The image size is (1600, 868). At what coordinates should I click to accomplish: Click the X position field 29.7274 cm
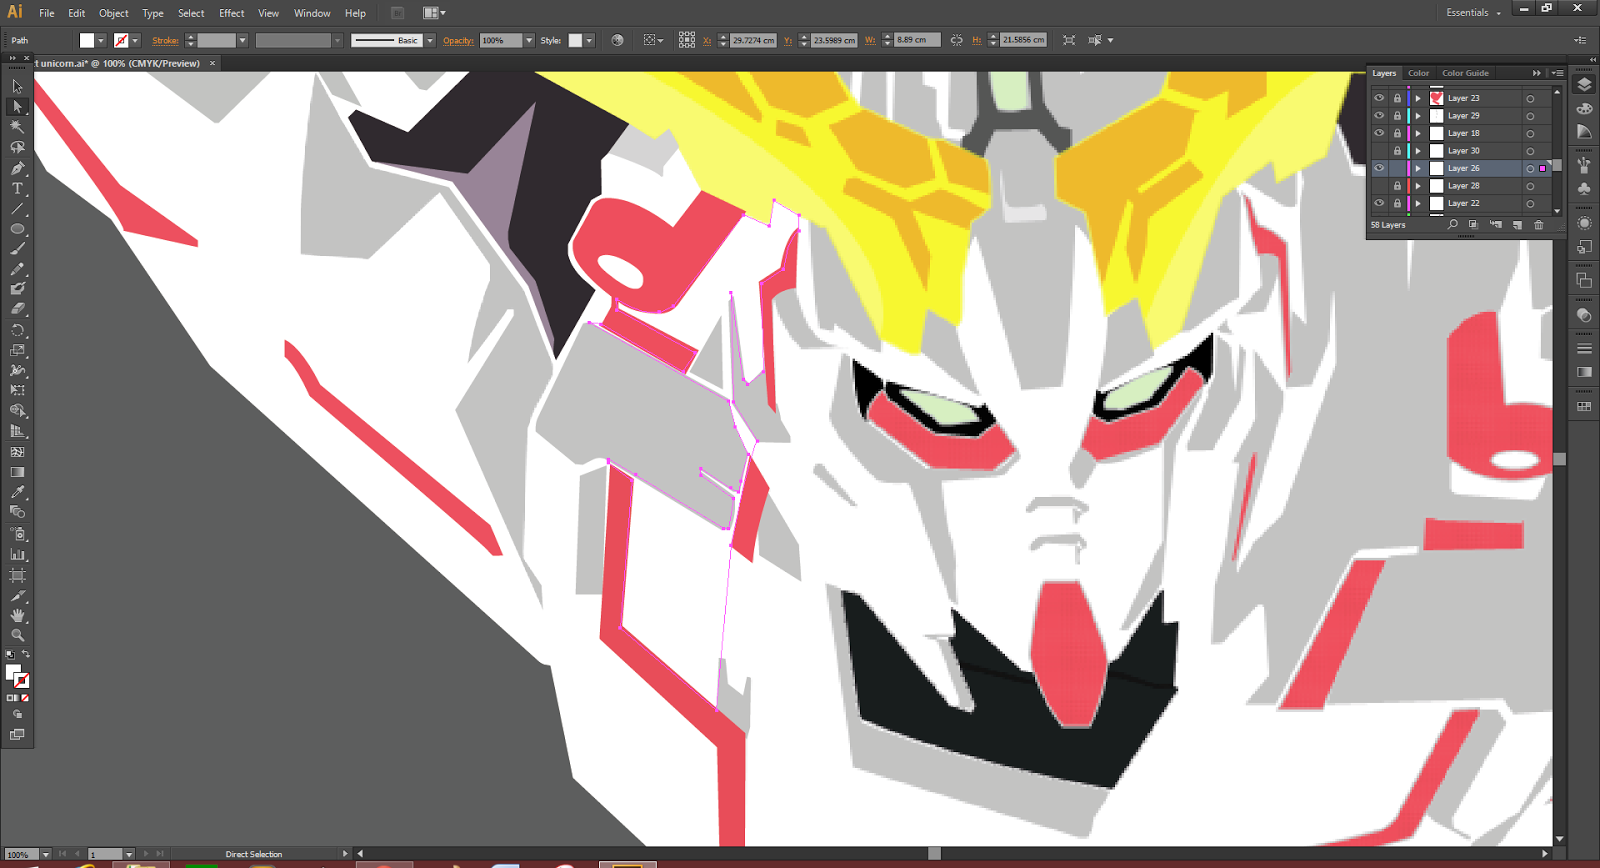tap(753, 40)
